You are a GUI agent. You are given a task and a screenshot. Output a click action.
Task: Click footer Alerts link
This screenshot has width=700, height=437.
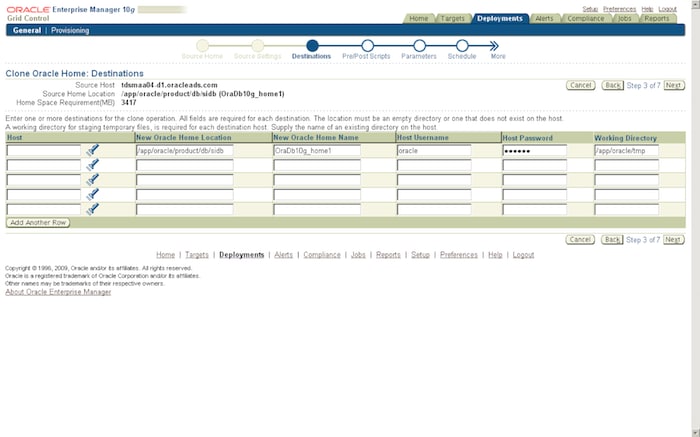tap(283, 255)
